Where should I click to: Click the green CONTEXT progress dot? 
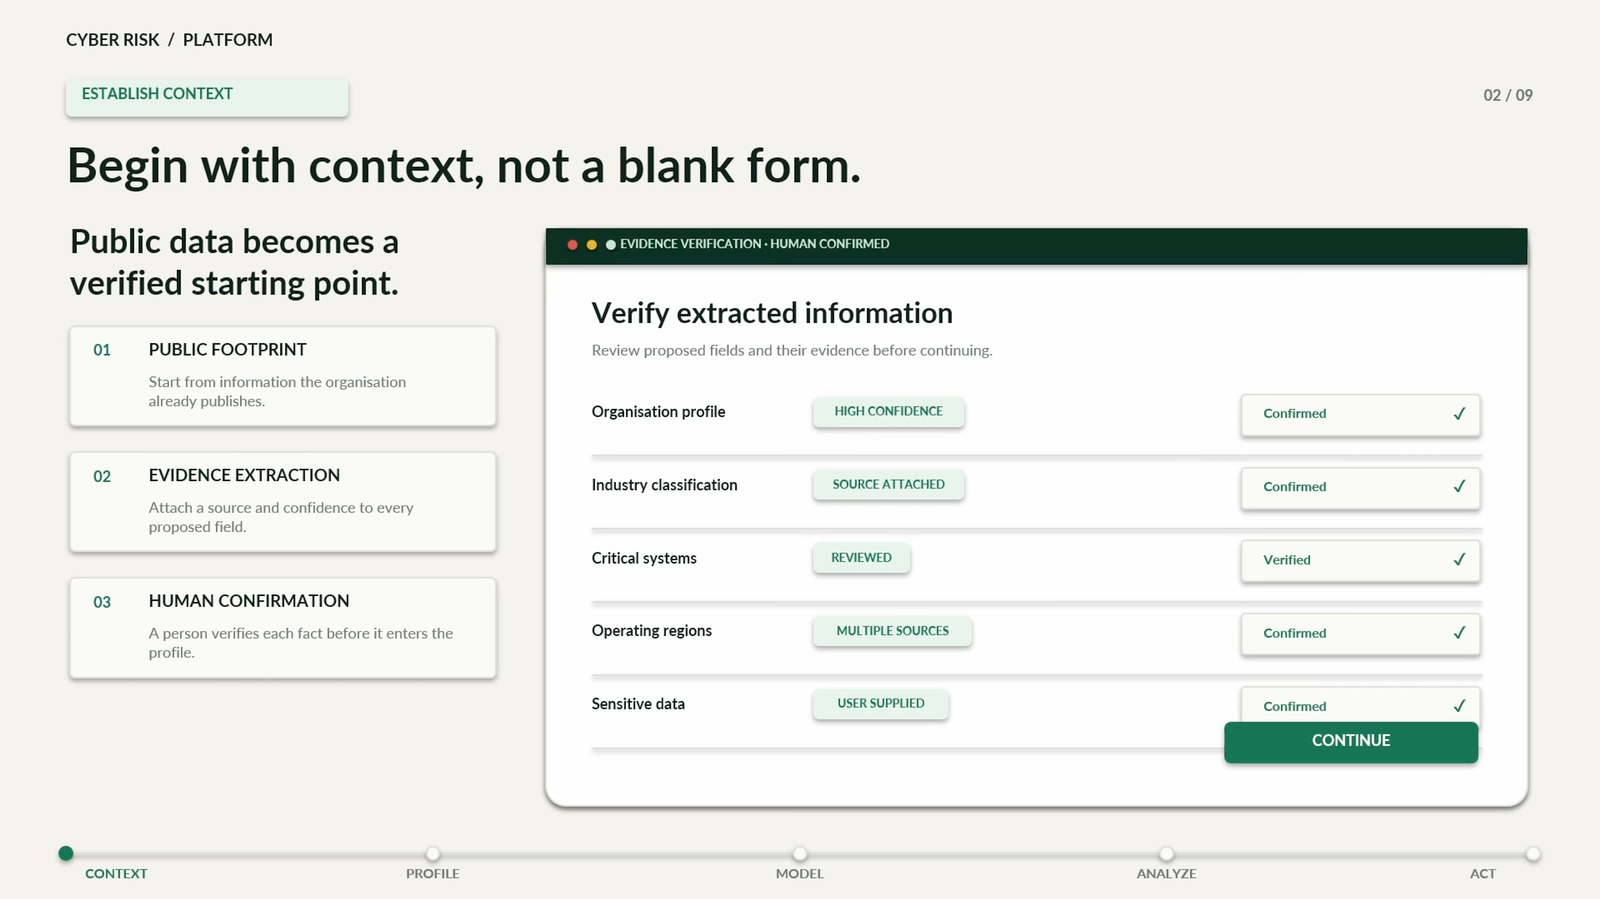66,853
